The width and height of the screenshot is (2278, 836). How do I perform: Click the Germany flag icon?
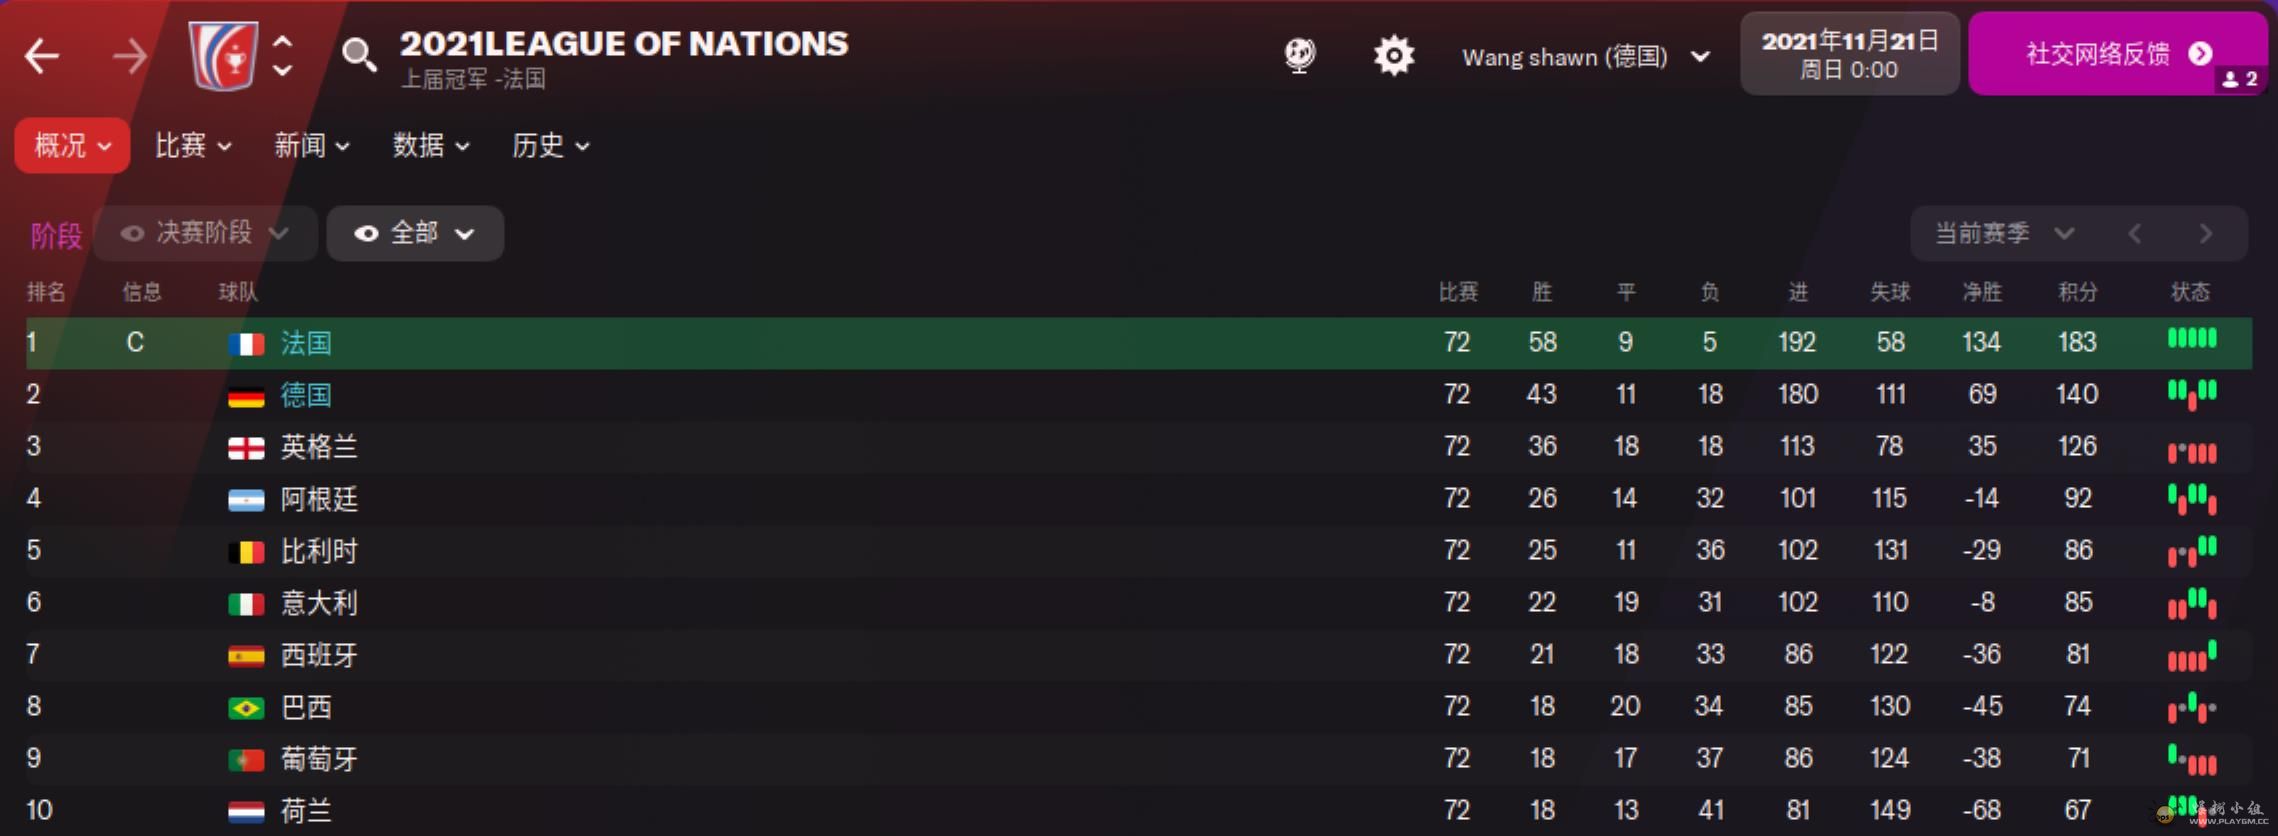(246, 396)
